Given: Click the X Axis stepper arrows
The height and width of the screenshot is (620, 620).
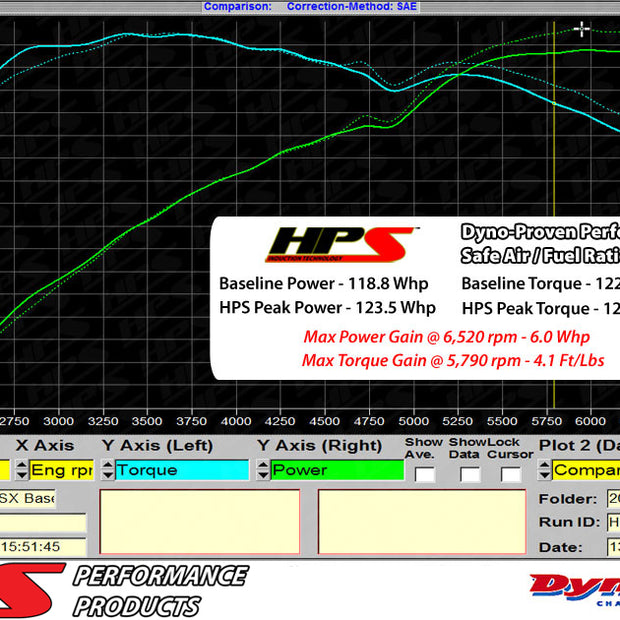Looking at the screenshot, I should coord(22,470).
